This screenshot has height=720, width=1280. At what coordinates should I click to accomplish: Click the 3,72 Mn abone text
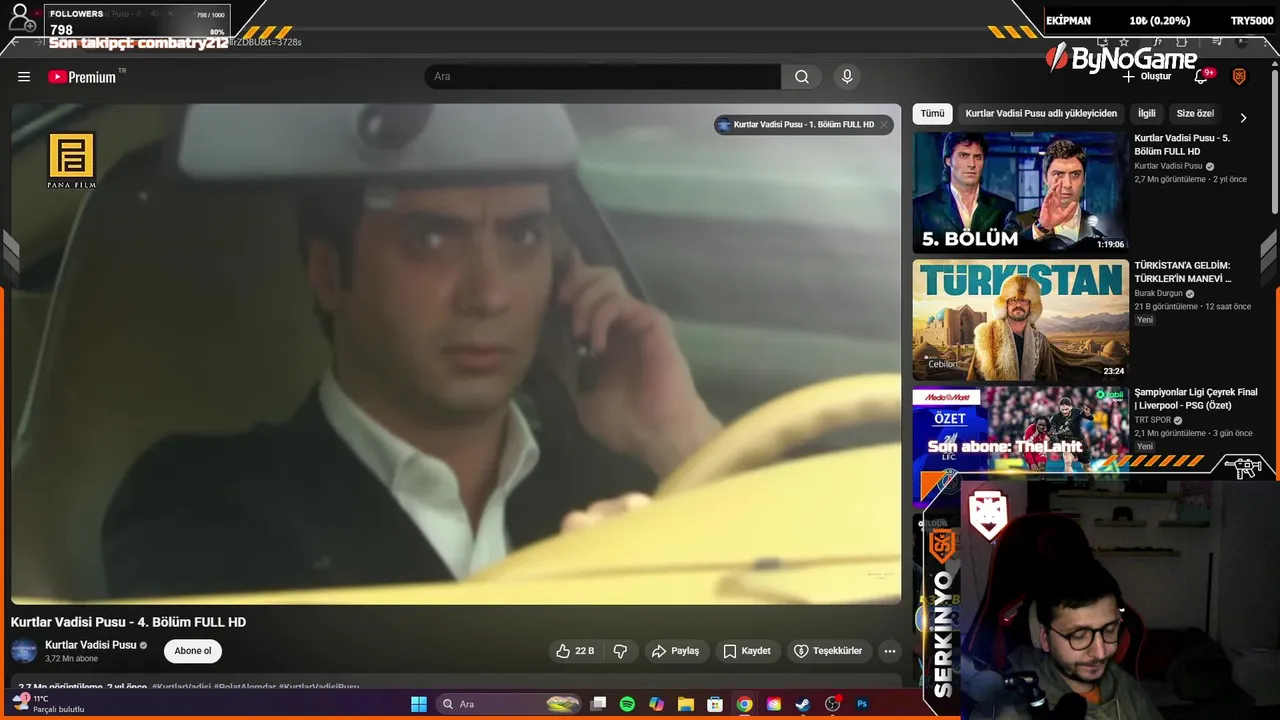click(72, 659)
